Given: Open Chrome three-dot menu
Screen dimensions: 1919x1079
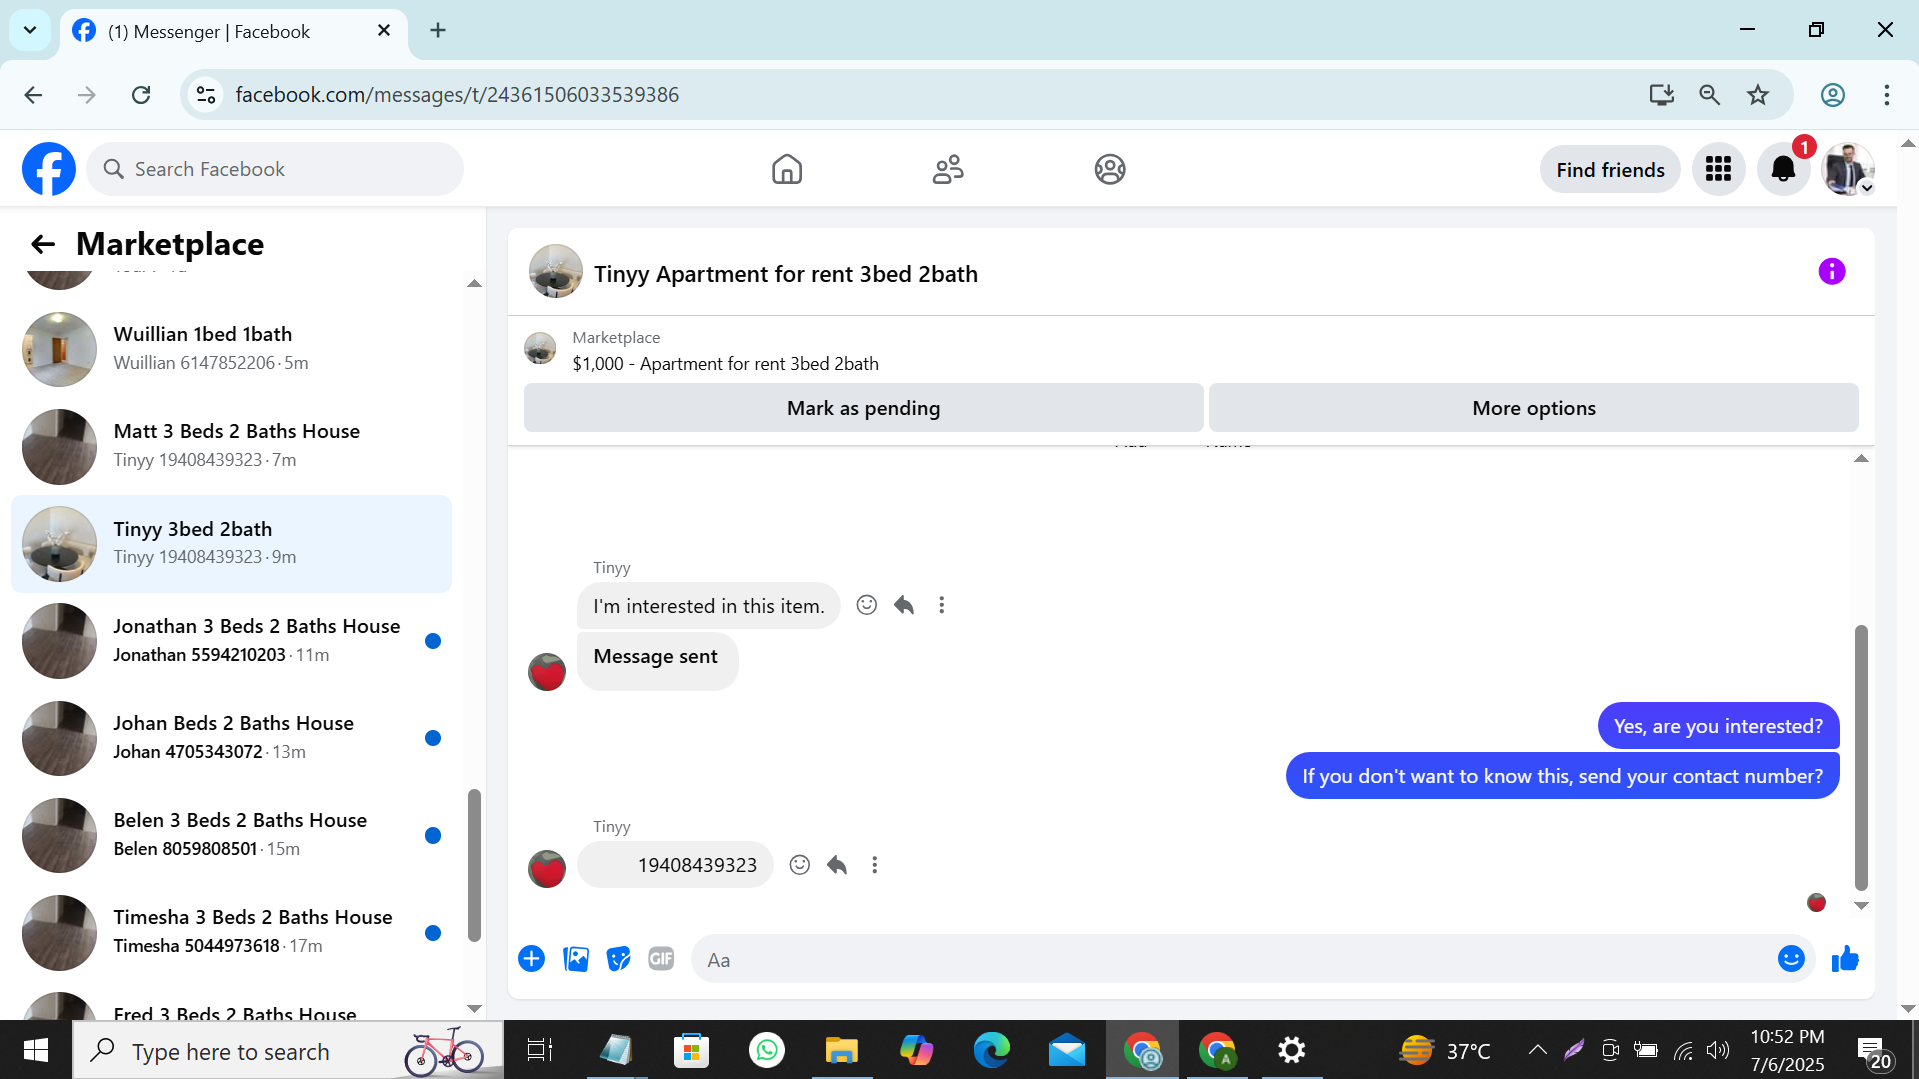Looking at the screenshot, I should [1886, 95].
